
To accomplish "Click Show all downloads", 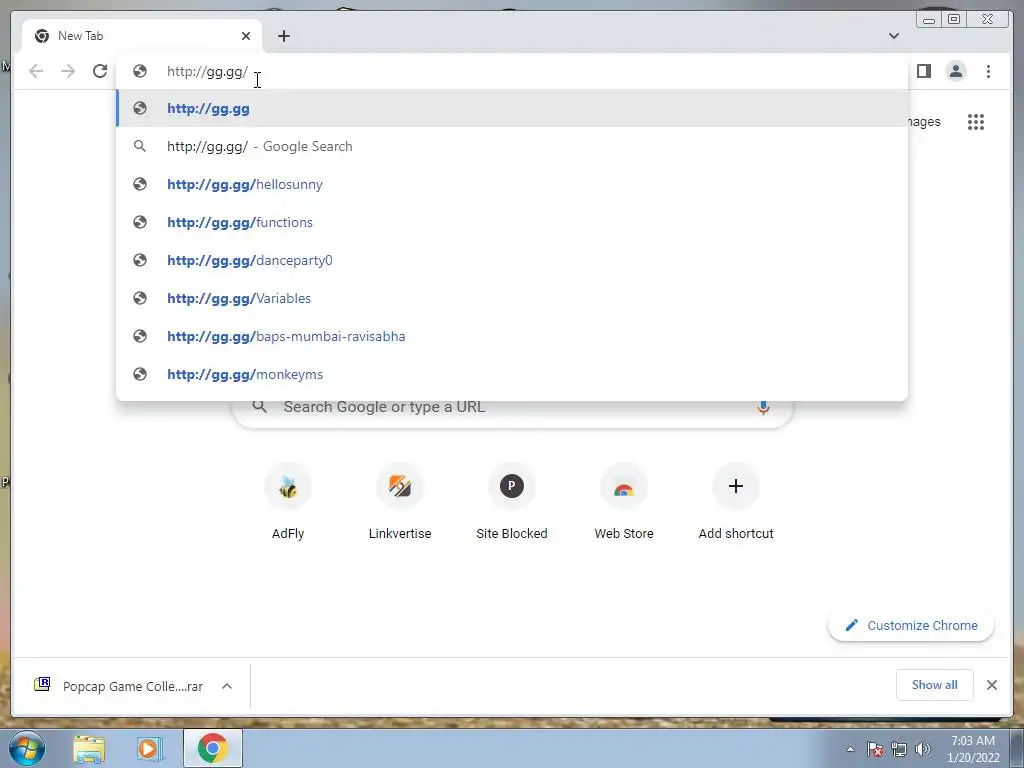I will 935,684.
